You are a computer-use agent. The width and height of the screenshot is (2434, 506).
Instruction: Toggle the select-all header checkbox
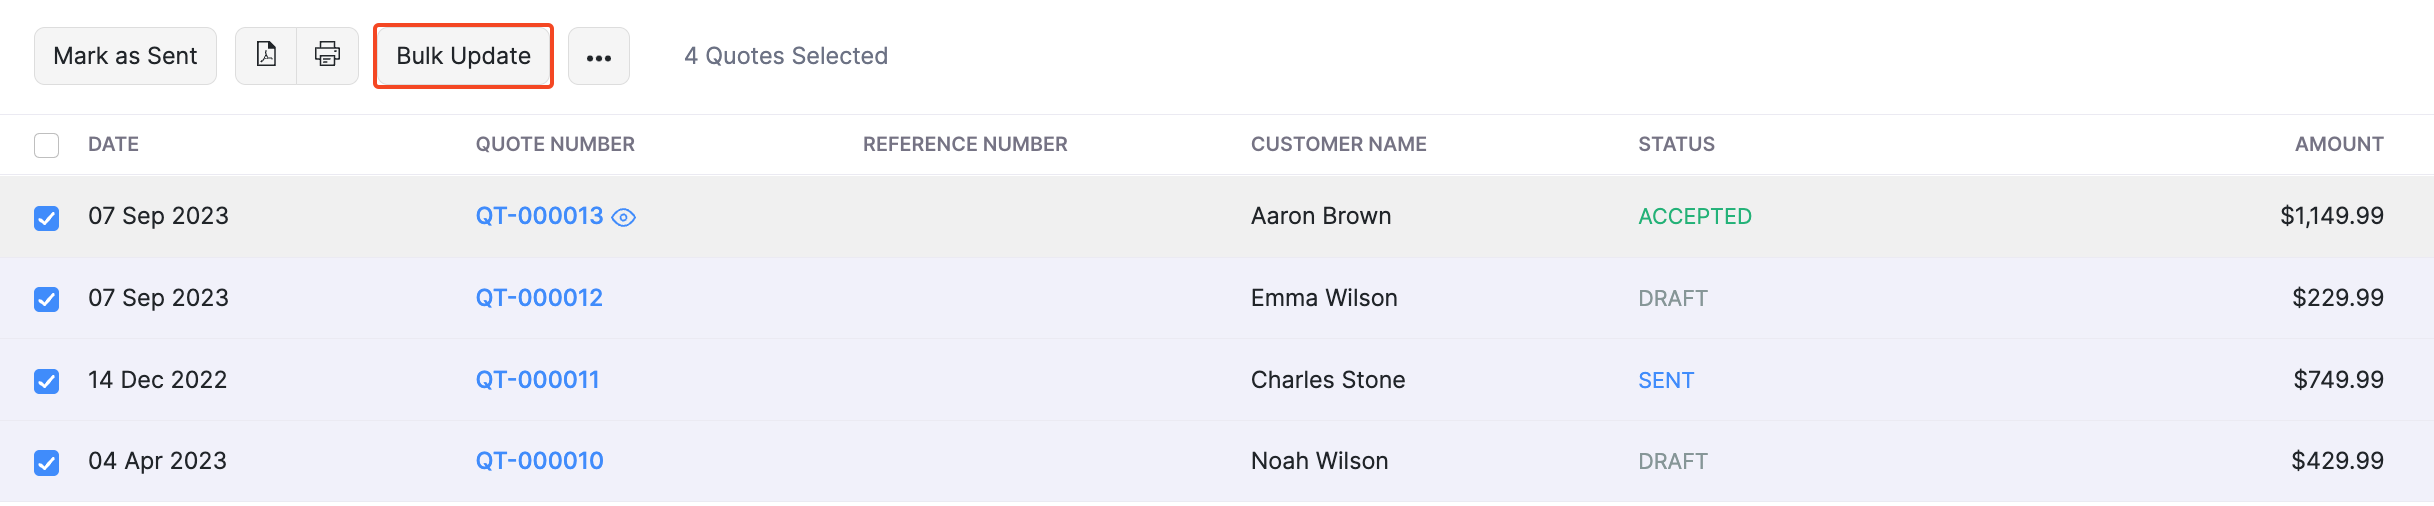click(47, 145)
